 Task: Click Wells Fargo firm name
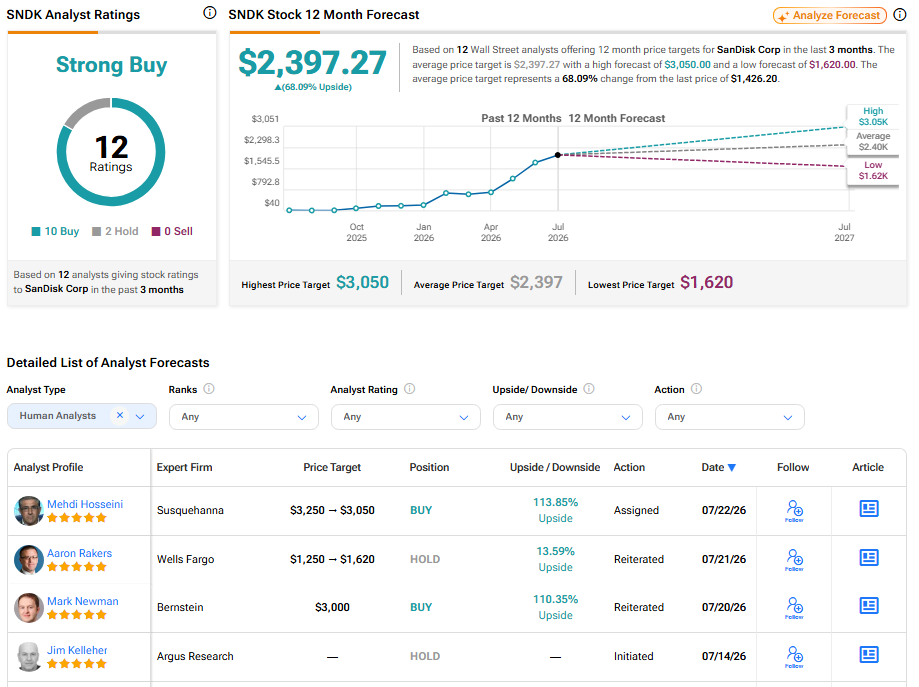(x=186, y=560)
